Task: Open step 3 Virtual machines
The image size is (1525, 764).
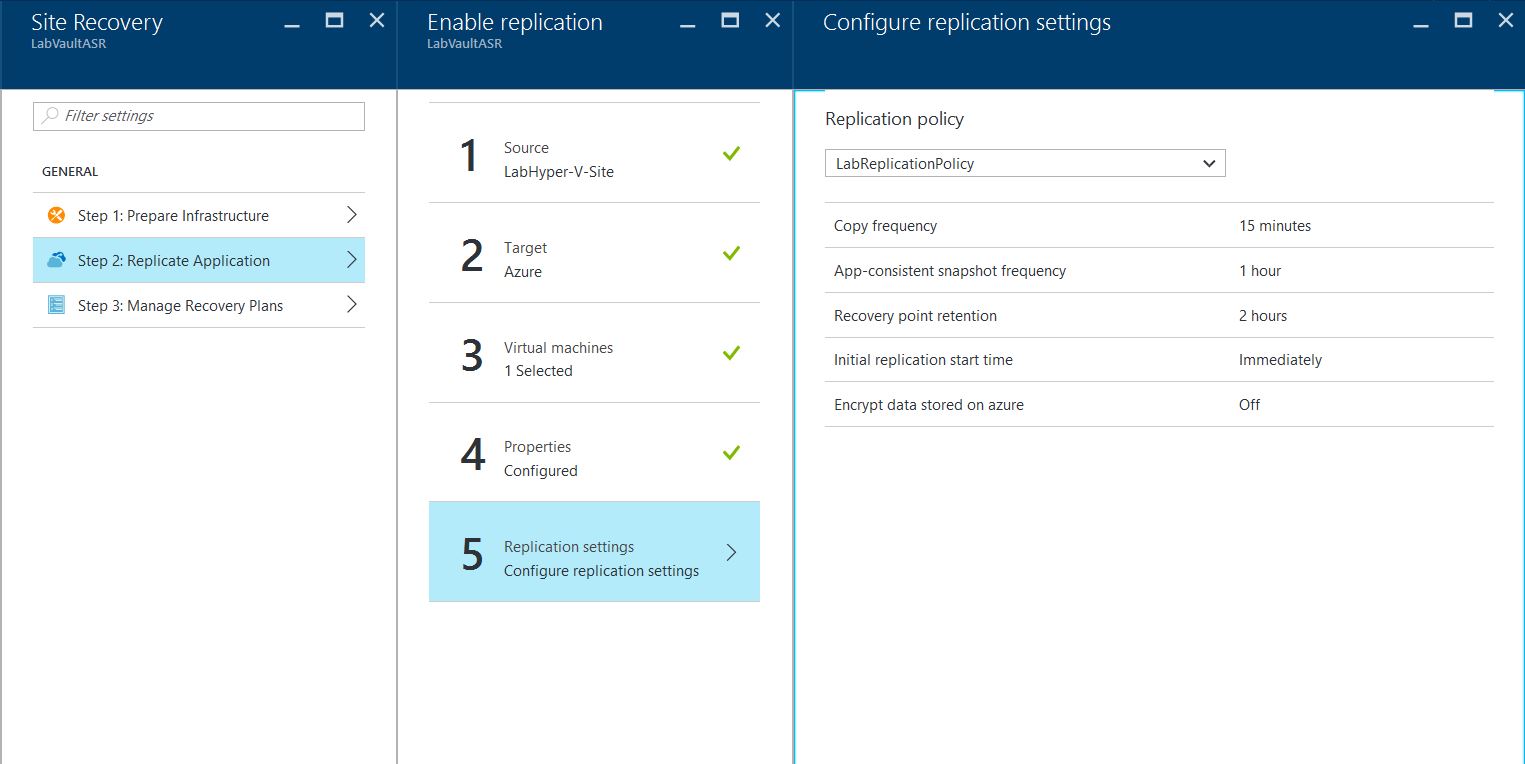Action: tap(593, 359)
